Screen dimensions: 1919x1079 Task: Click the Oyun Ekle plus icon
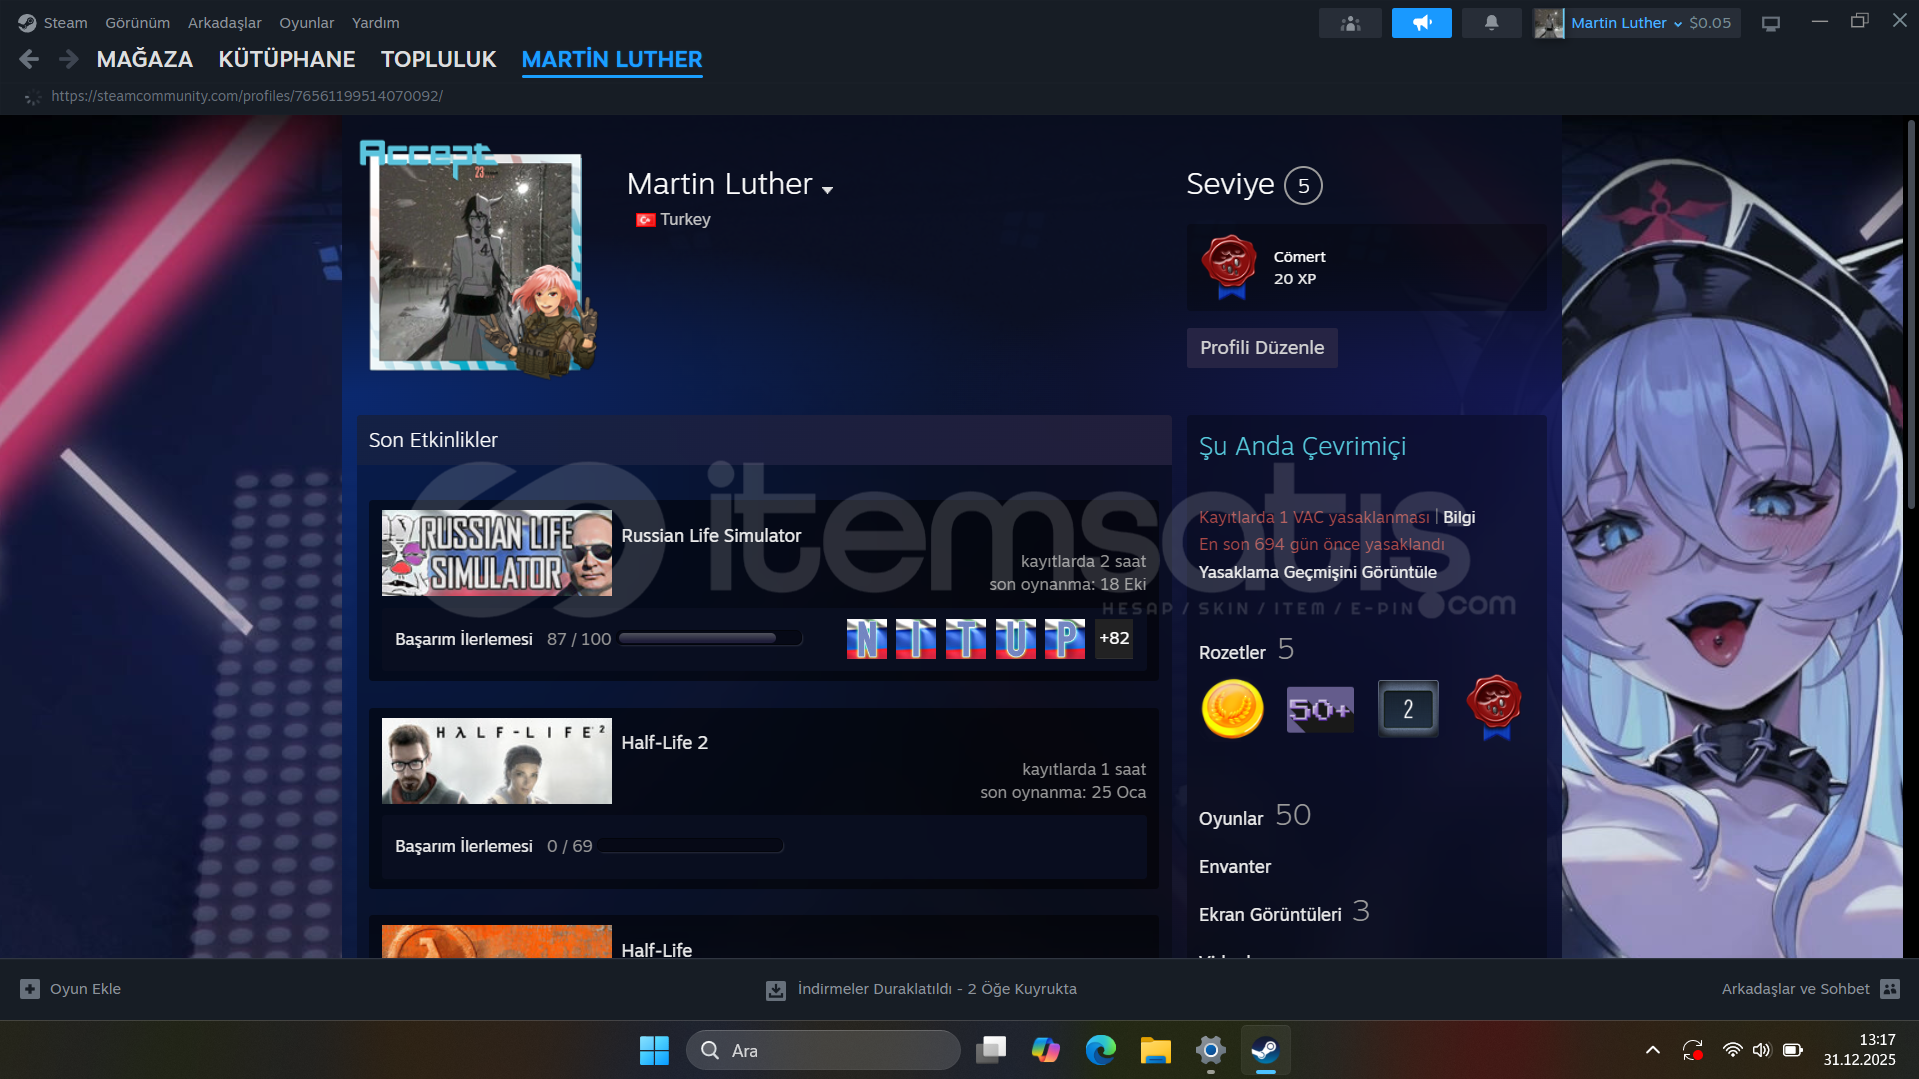(30, 989)
